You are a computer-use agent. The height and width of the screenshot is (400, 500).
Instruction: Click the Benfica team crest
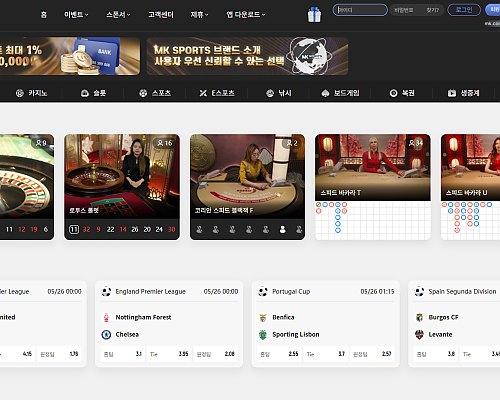coord(263,317)
